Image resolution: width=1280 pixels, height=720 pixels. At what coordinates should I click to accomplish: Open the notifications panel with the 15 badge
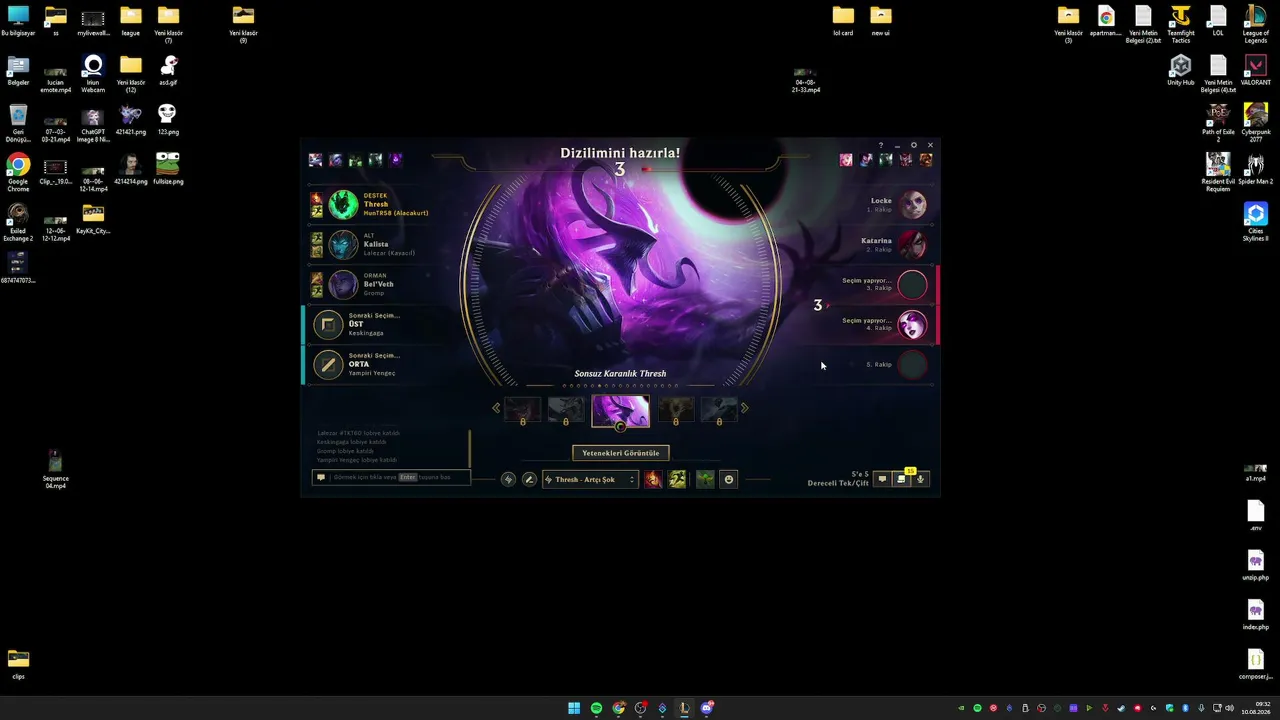click(x=901, y=479)
